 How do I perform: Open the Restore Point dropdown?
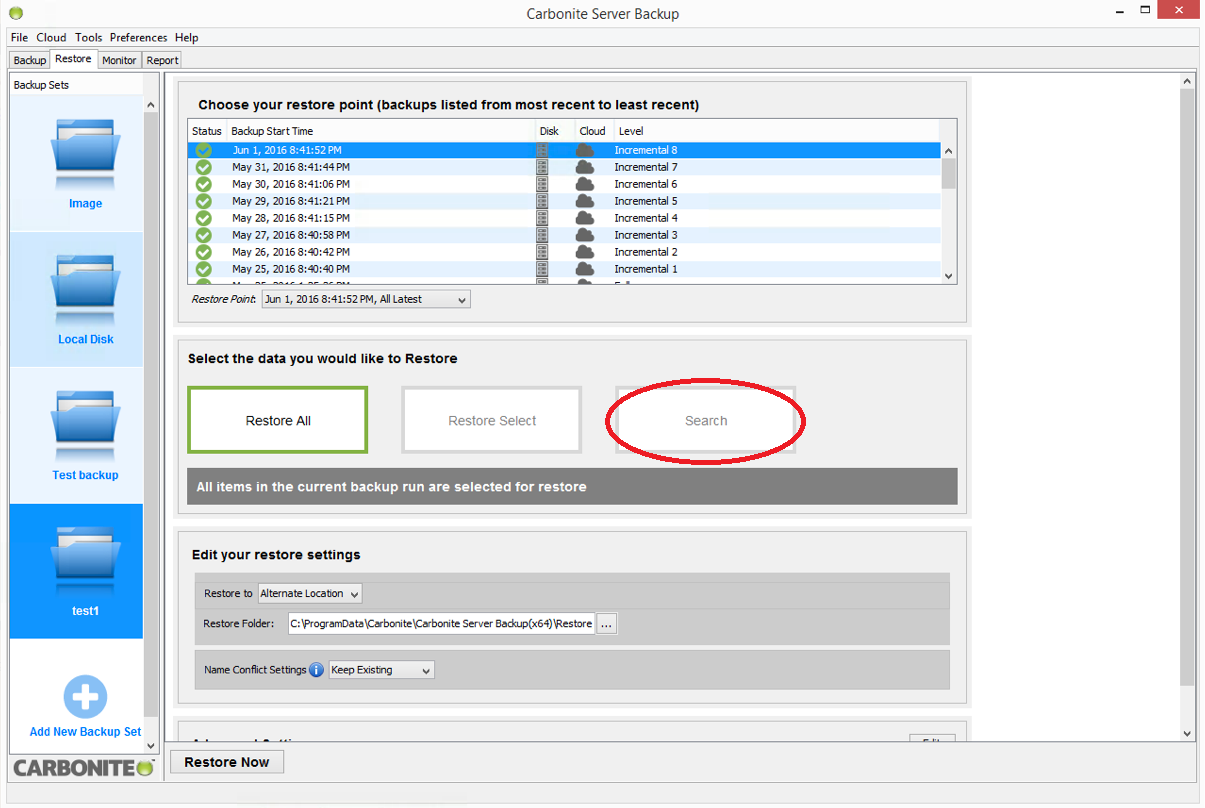(x=366, y=299)
